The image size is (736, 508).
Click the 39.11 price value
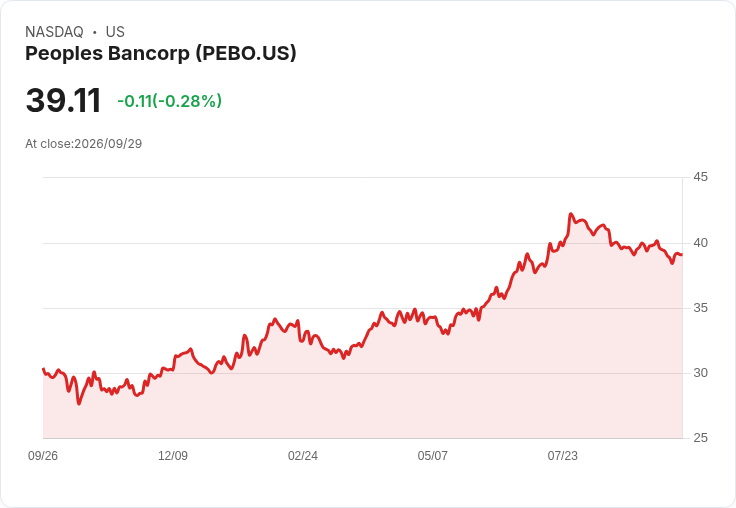coord(63,100)
